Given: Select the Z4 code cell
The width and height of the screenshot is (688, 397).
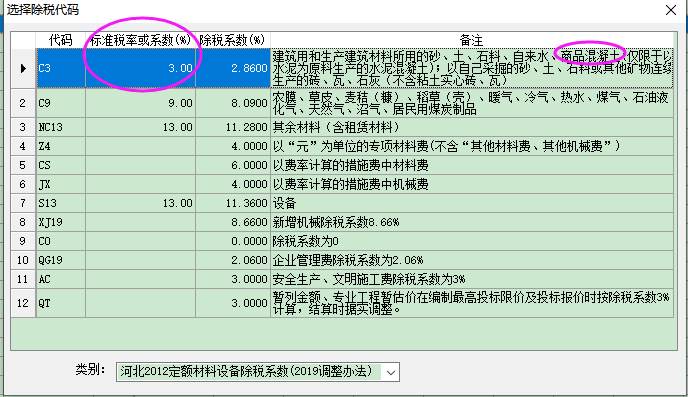Looking at the screenshot, I should pos(61,146).
